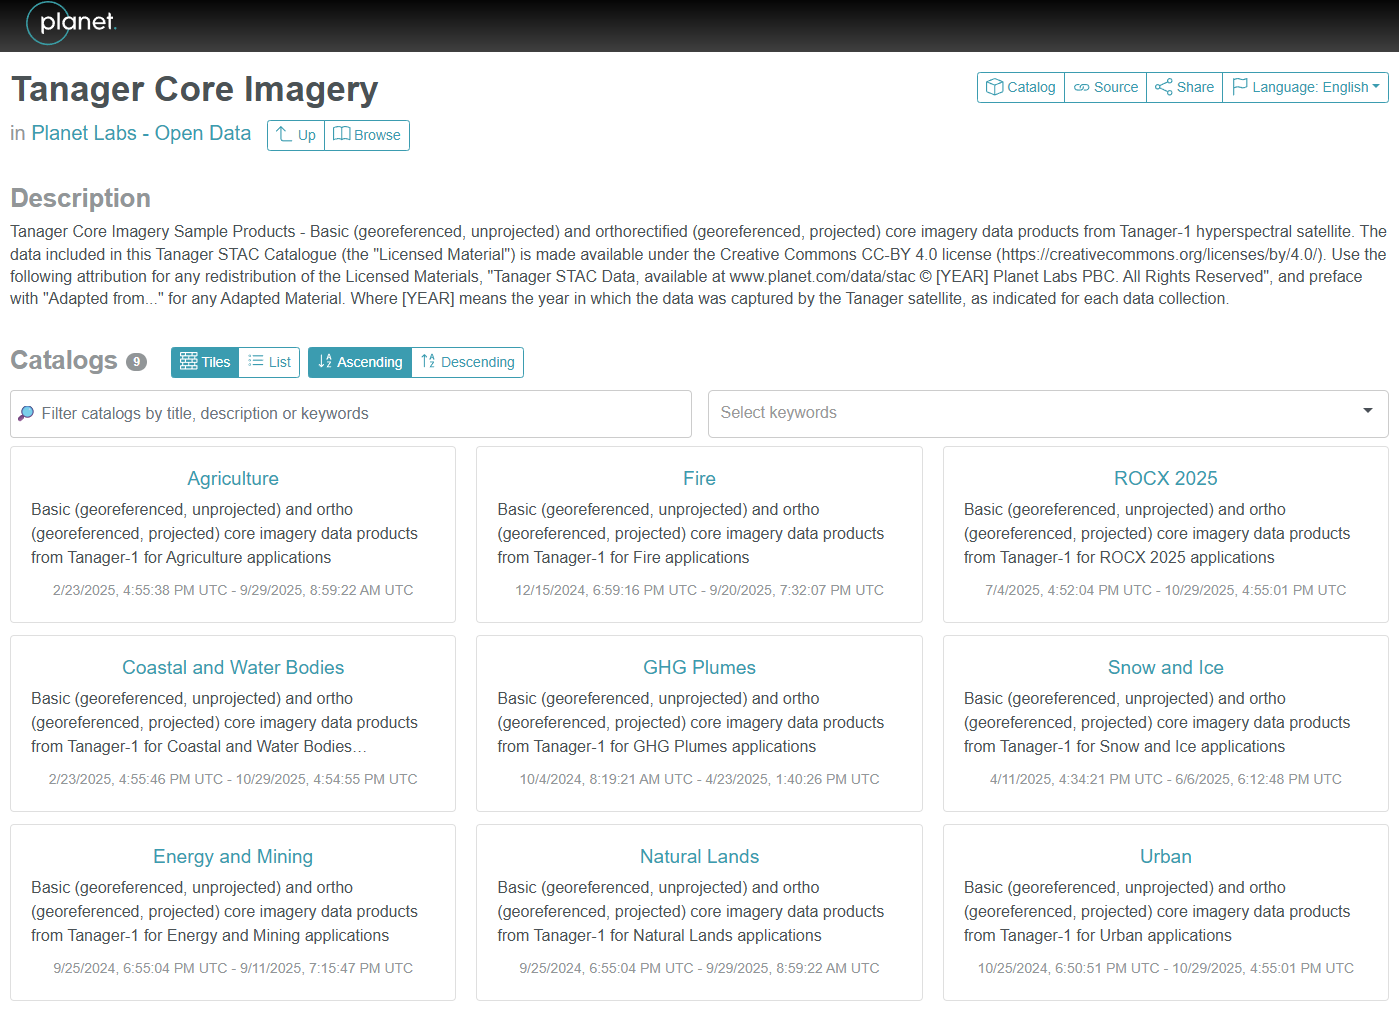The width and height of the screenshot is (1399, 1010).
Task: Click the Snow and Ice date range
Action: pos(1166,780)
